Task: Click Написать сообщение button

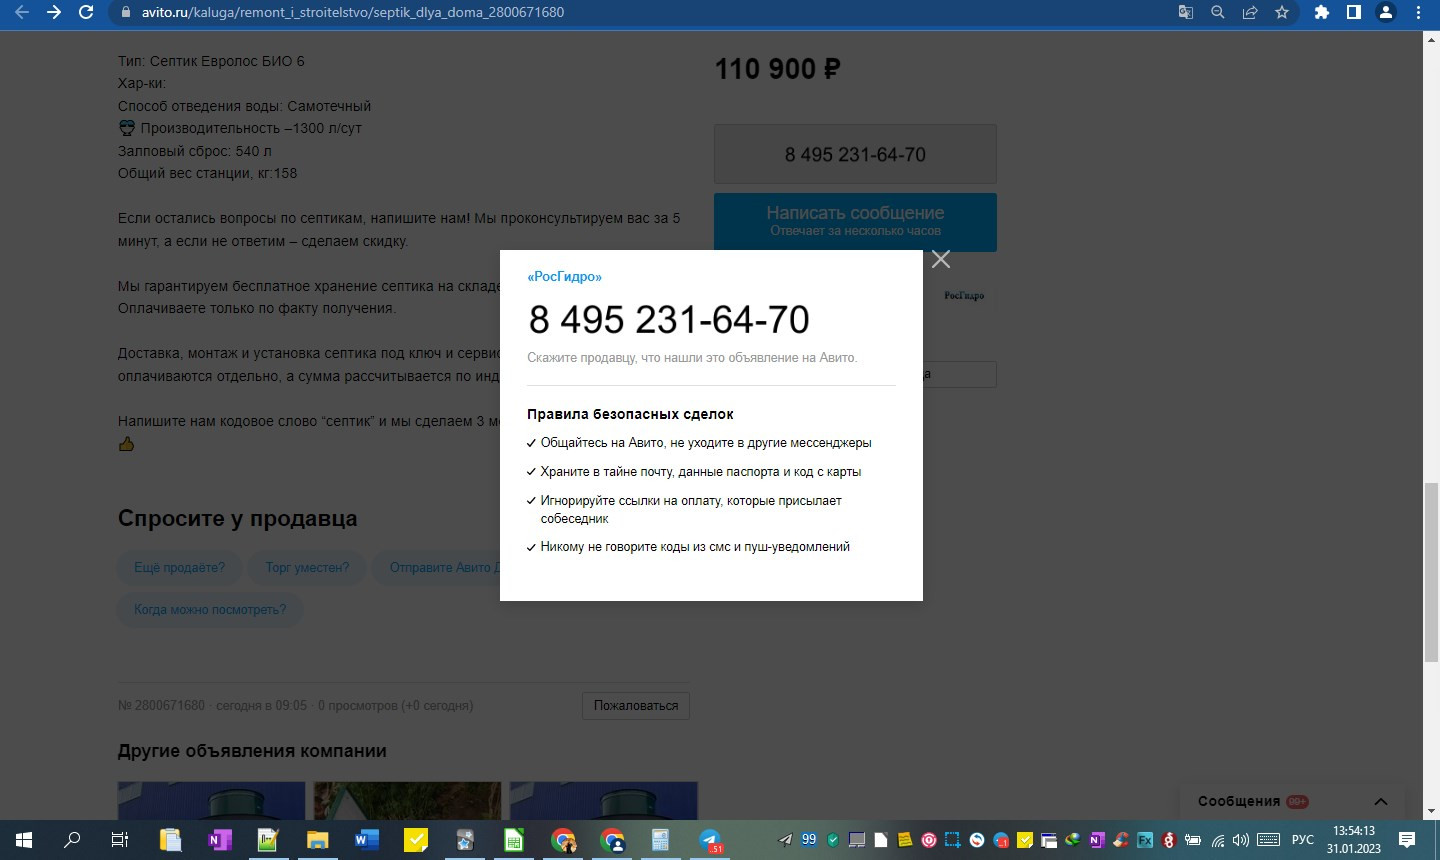Action: coord(855,222)
